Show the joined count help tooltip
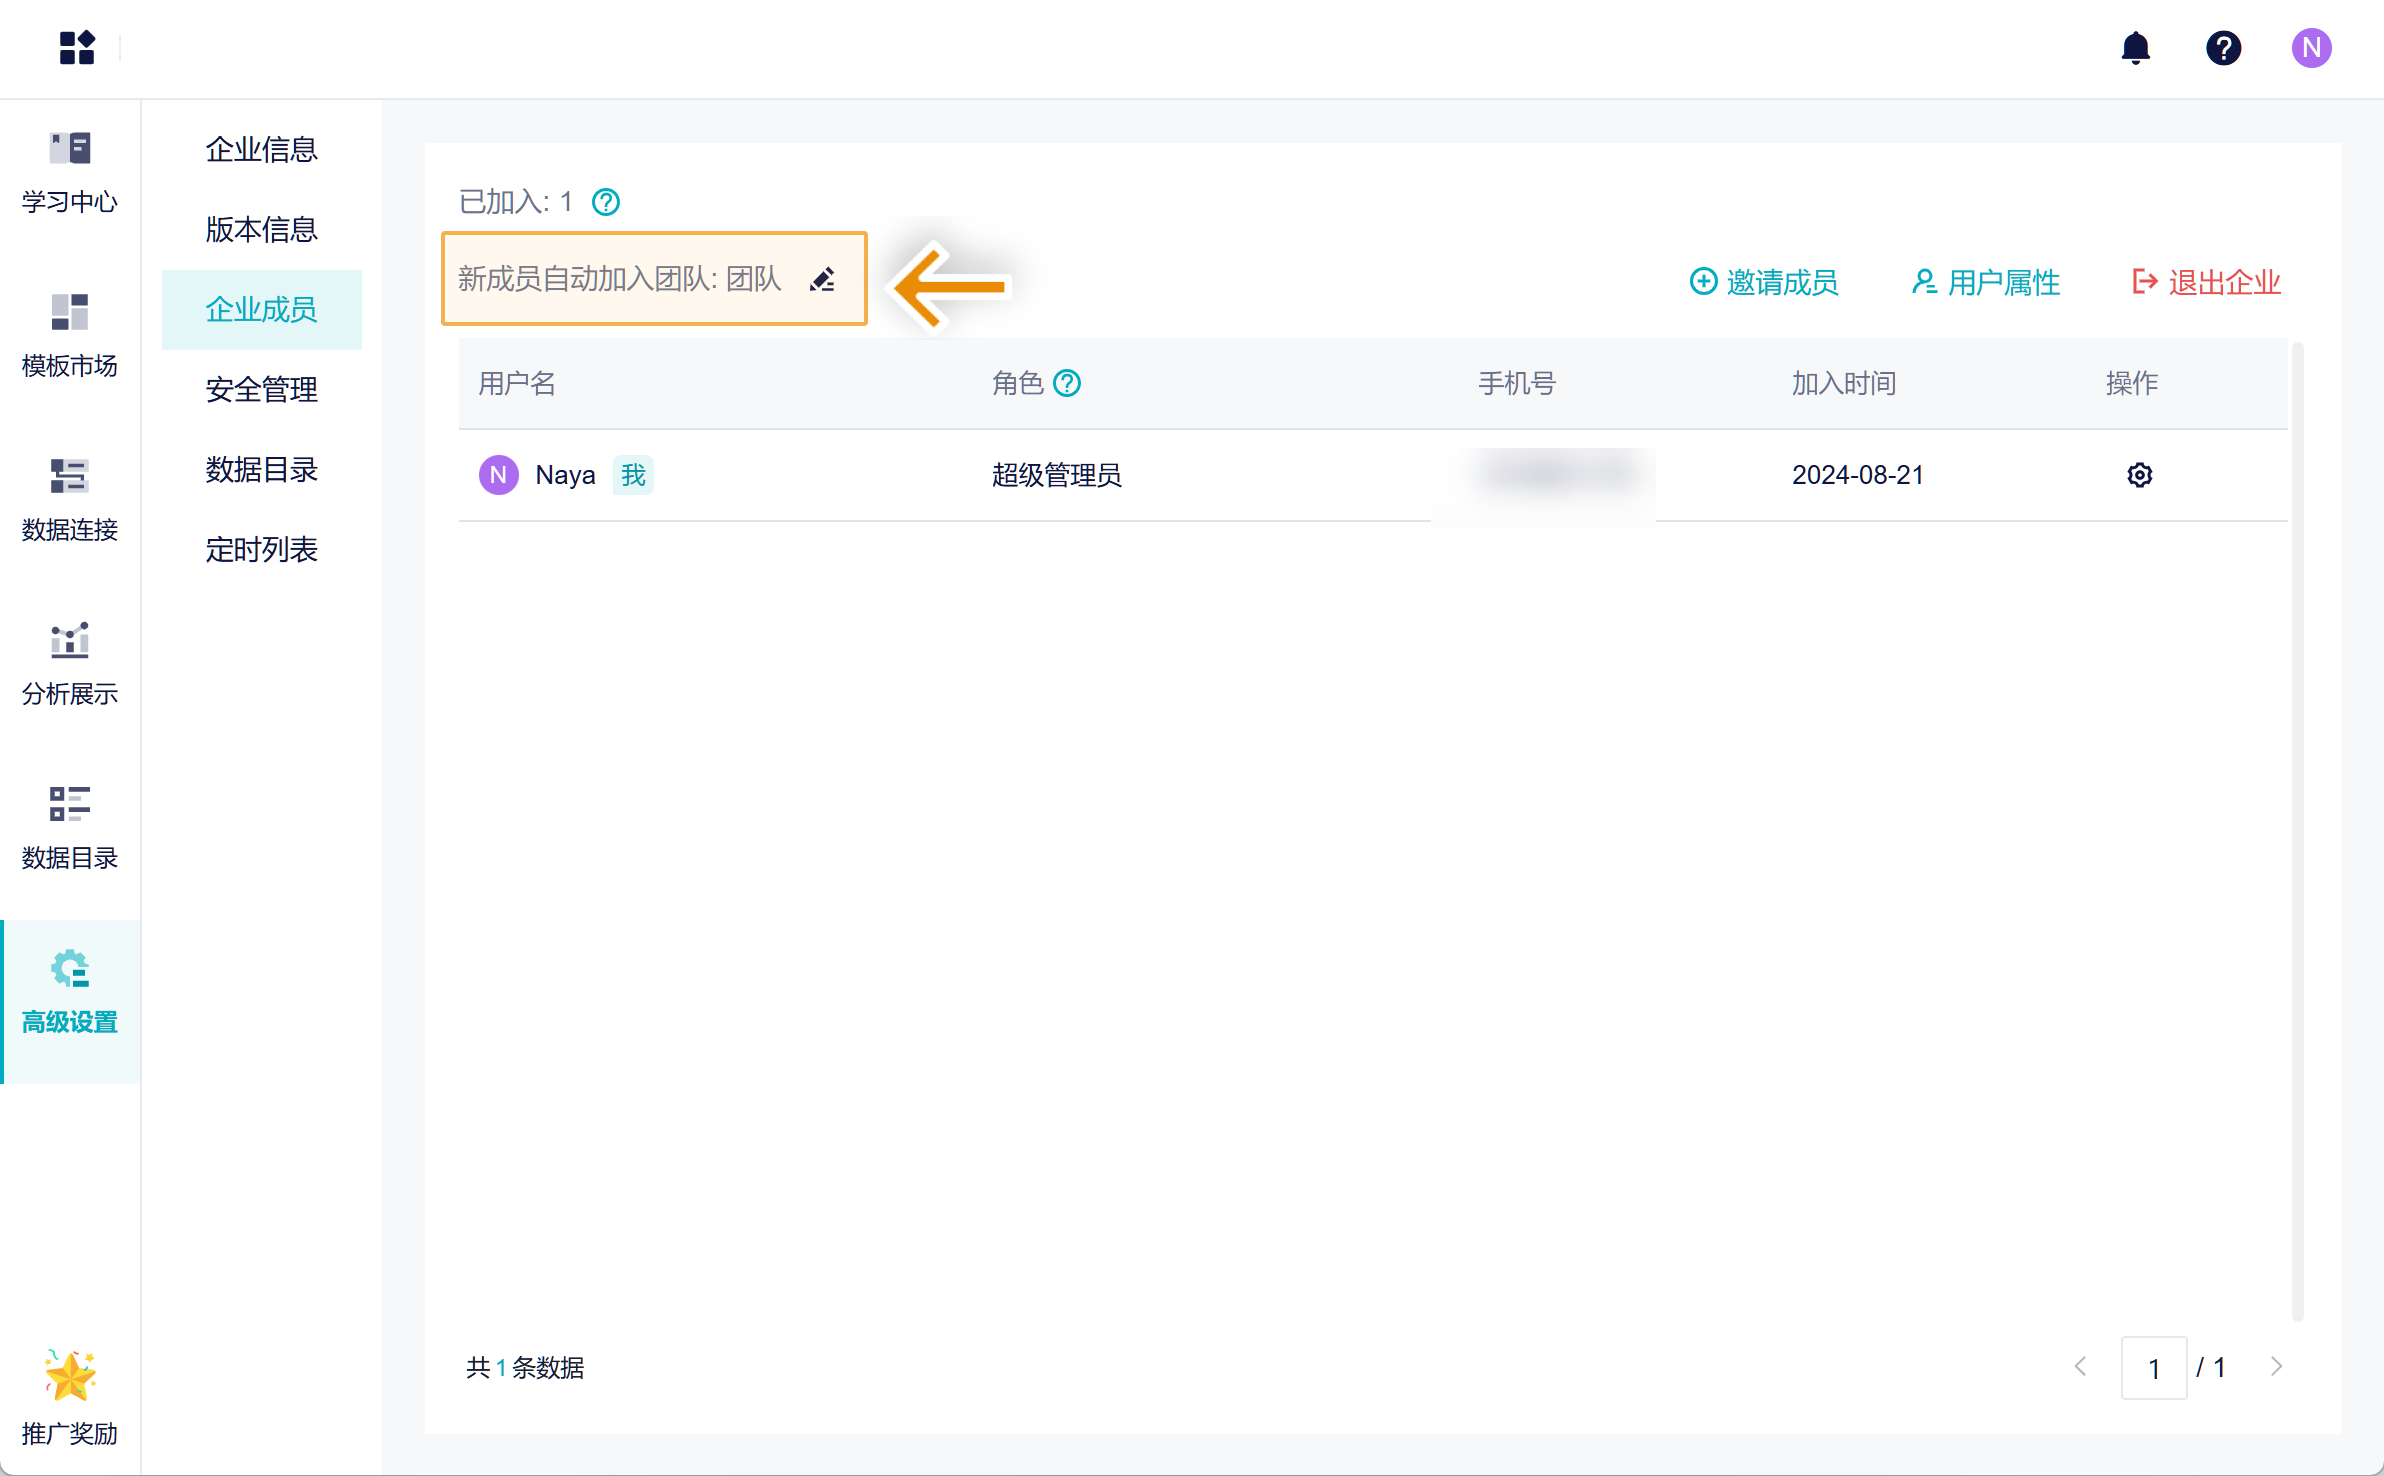The image size is (2384, 1476). [x=606, y=202]
